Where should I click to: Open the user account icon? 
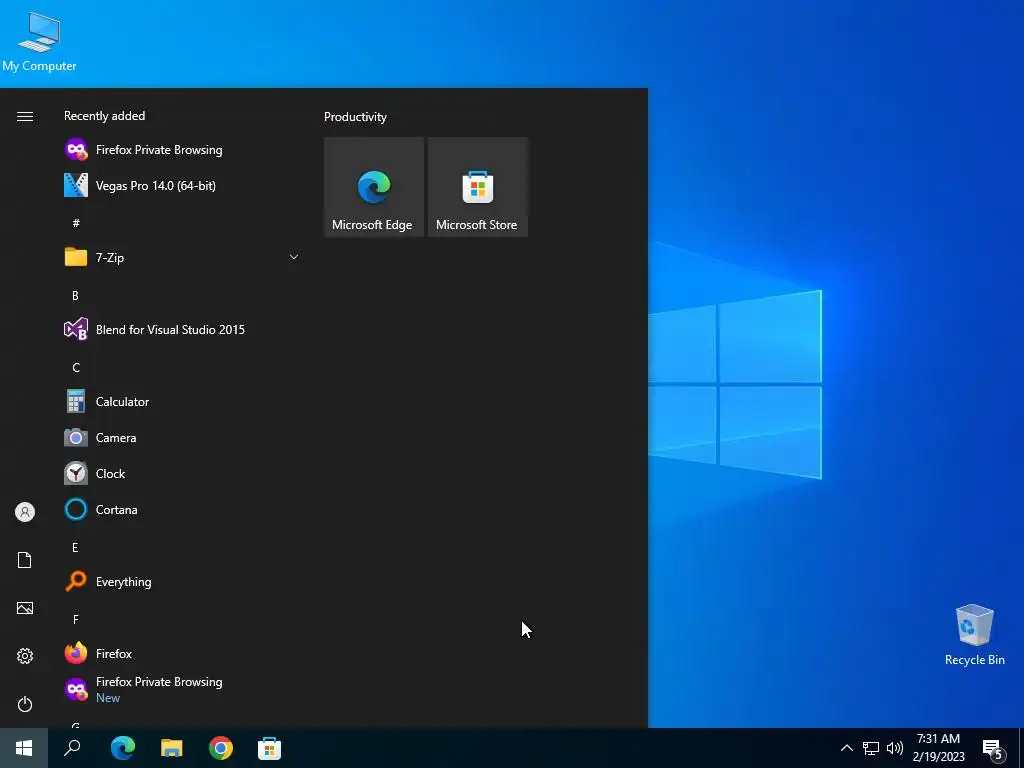click(25, 512)
